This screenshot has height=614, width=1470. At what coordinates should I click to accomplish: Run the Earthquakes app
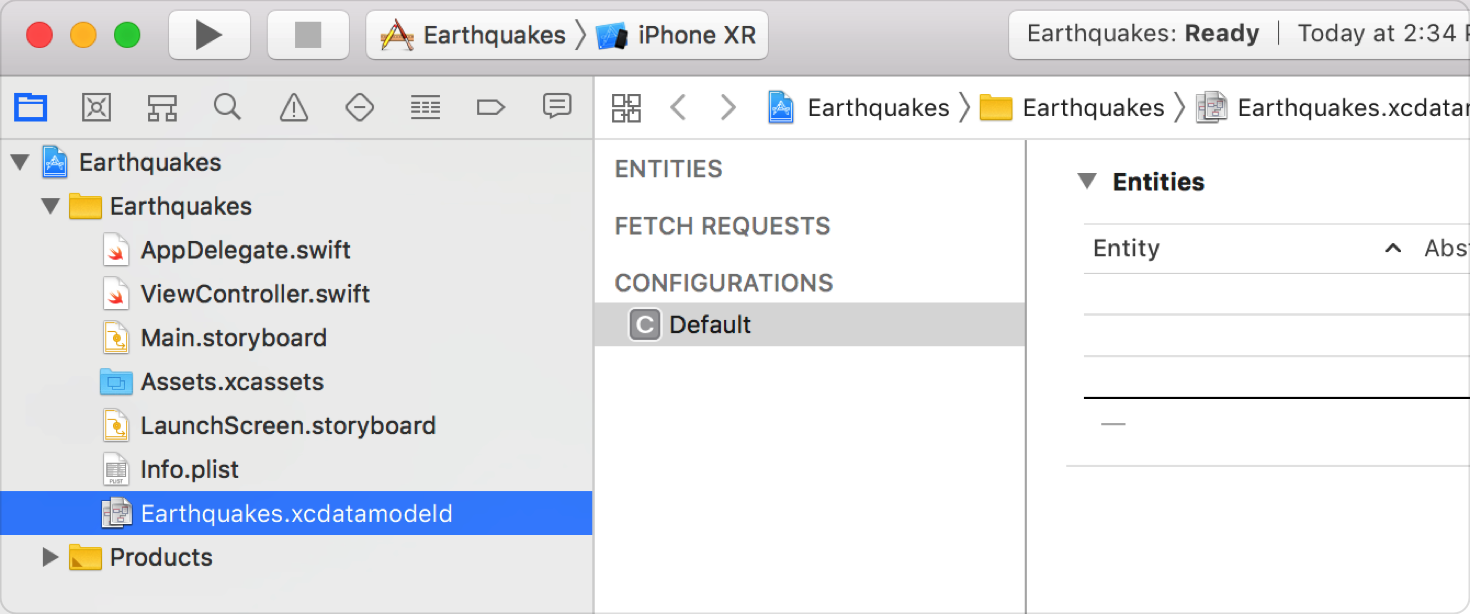pos(209,33)
